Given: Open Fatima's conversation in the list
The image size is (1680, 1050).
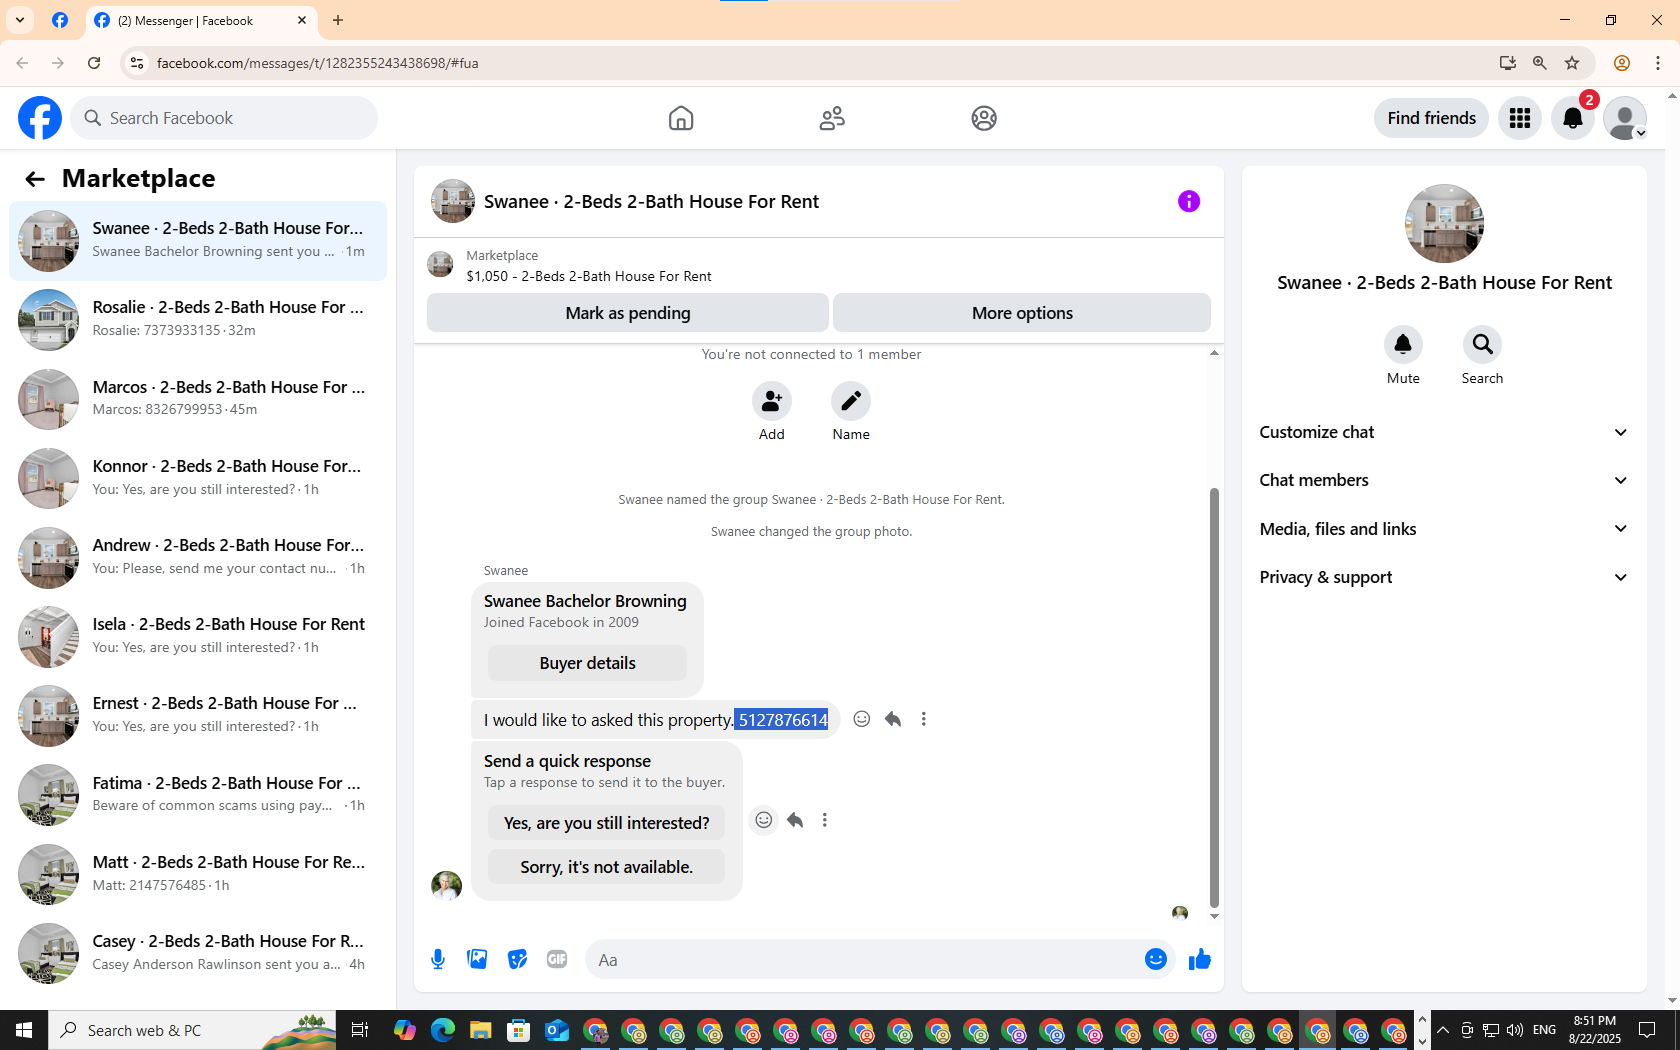Looking at the screenshot, I should [x=198, y=795].
